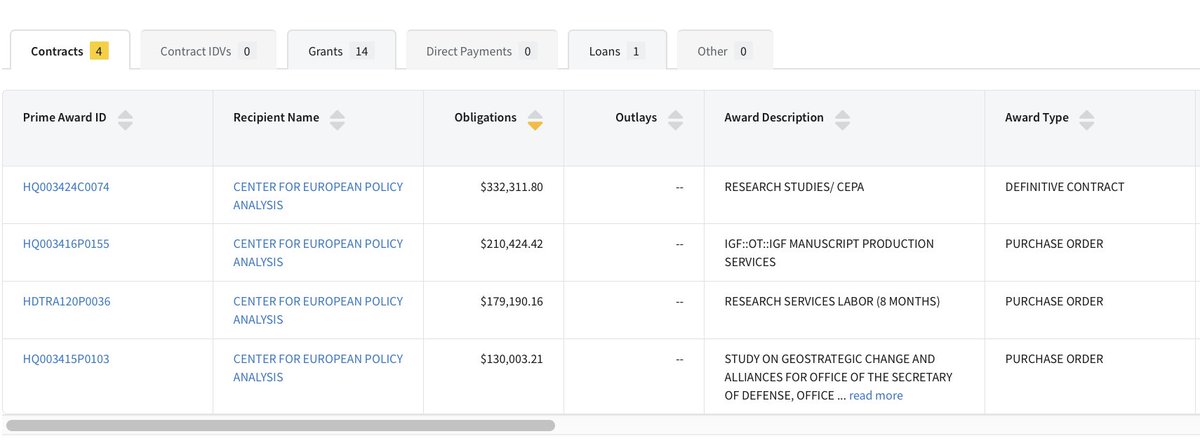1200x448 pixels.
Task: Click the horizontal table scrollbar
Action: click(x=280, y=425)
